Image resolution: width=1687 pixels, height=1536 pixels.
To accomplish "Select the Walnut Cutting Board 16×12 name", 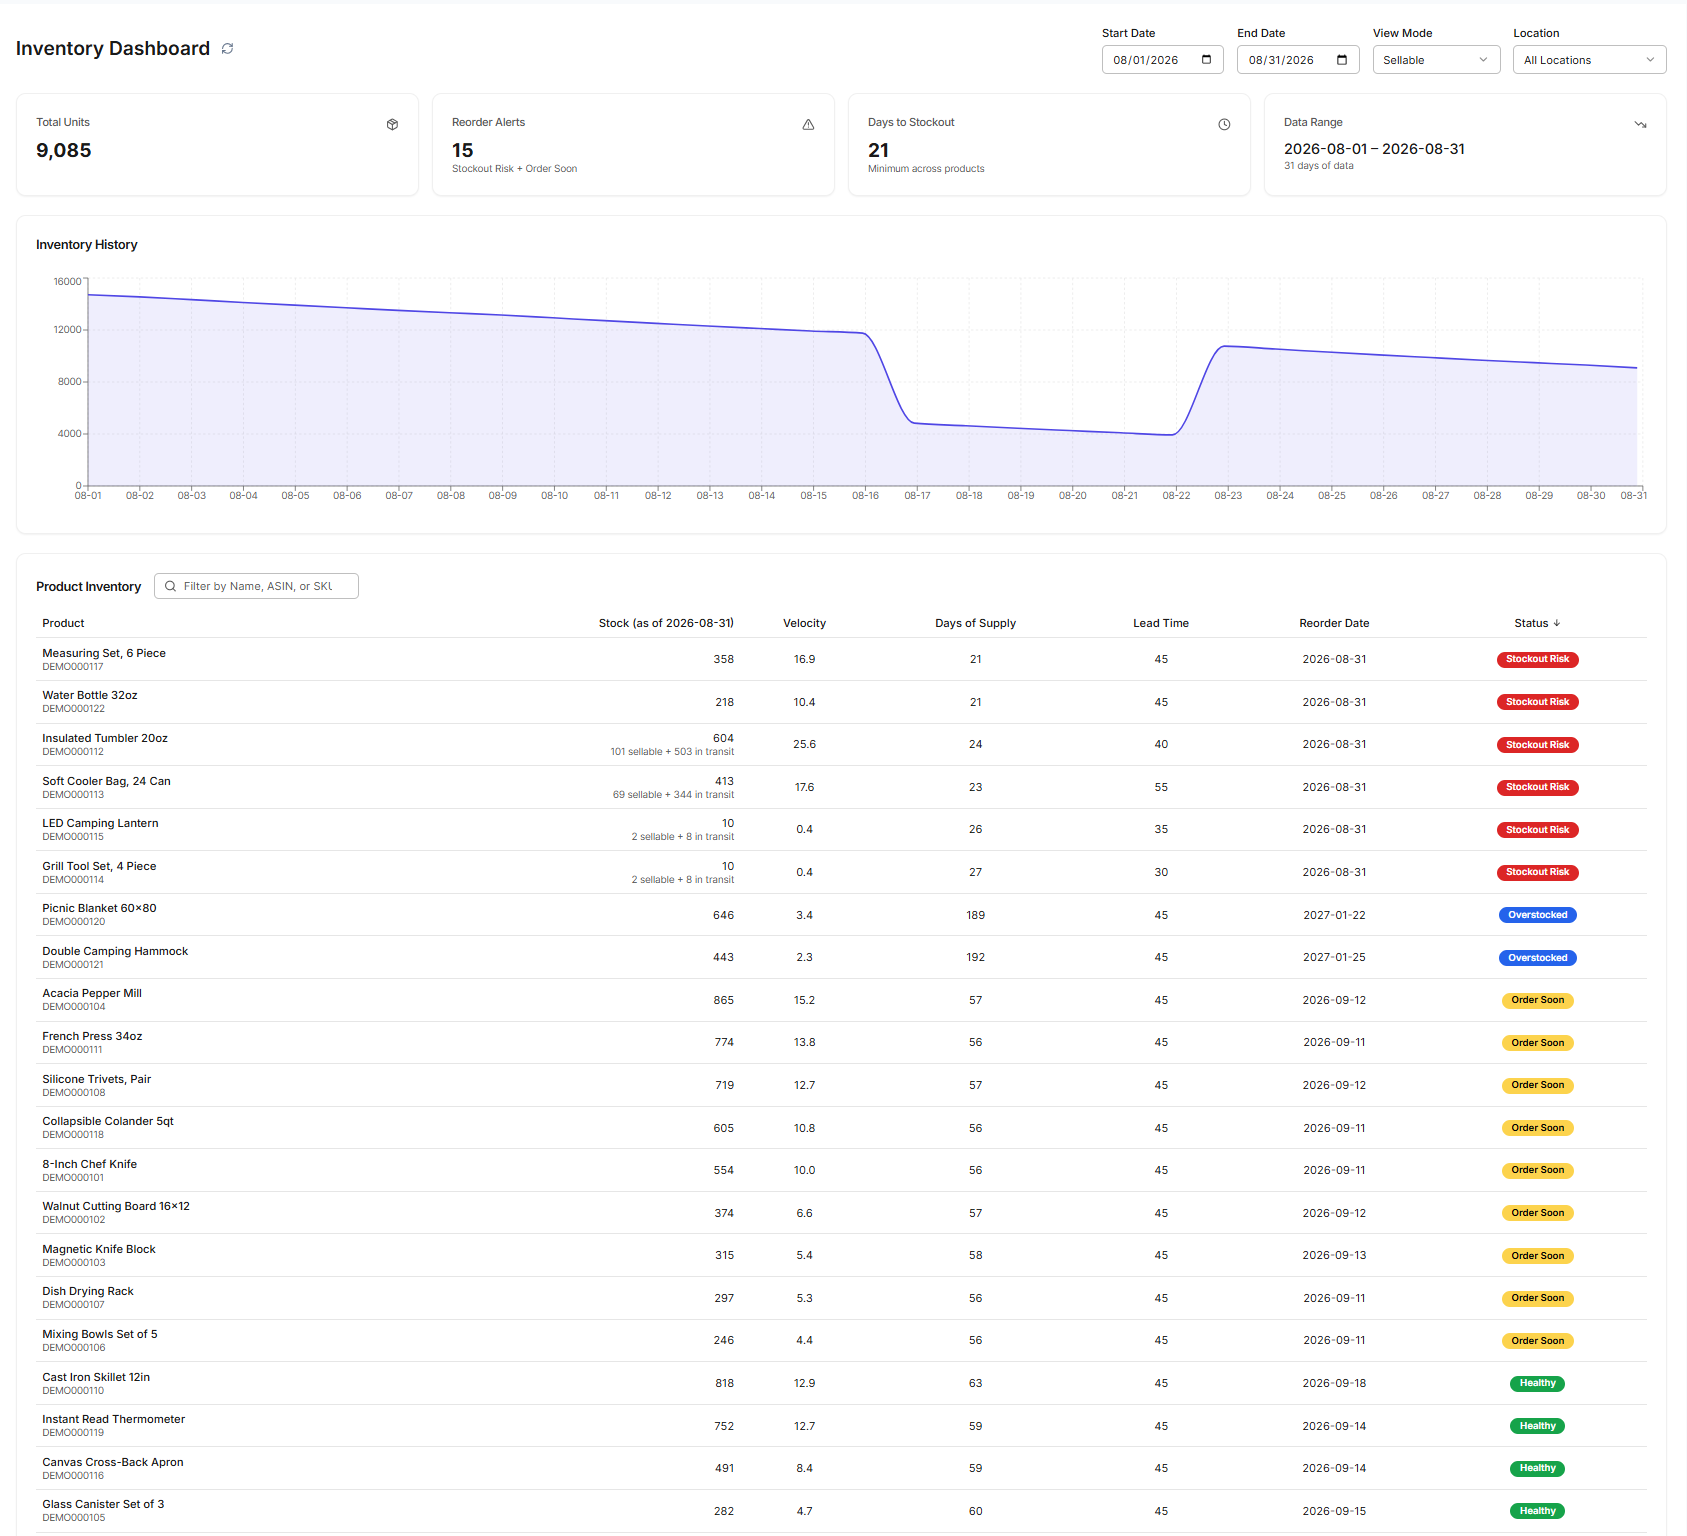I will click(116, 1206).
